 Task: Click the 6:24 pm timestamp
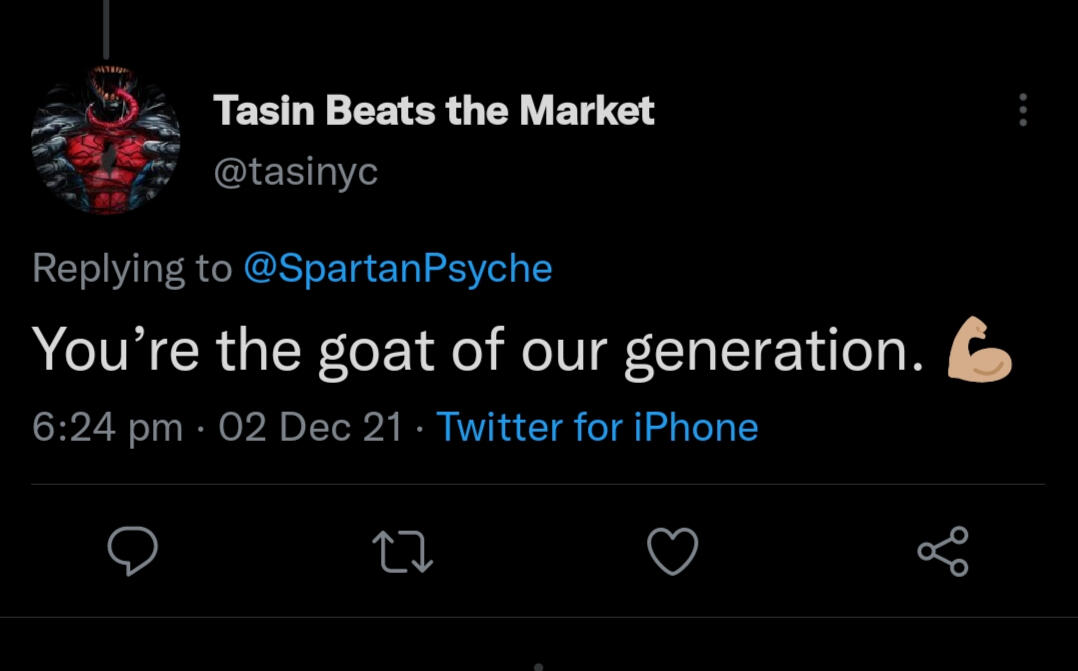pos(107,427)
